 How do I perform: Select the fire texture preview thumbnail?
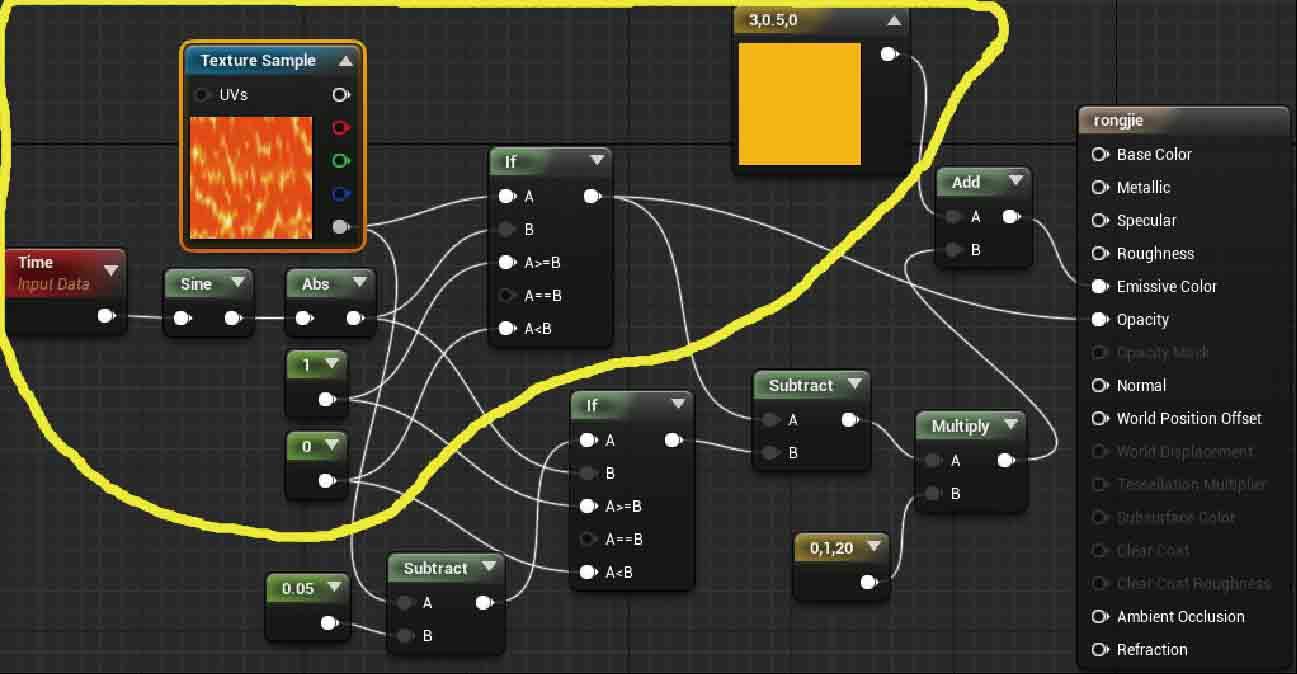tap(251, 178)
